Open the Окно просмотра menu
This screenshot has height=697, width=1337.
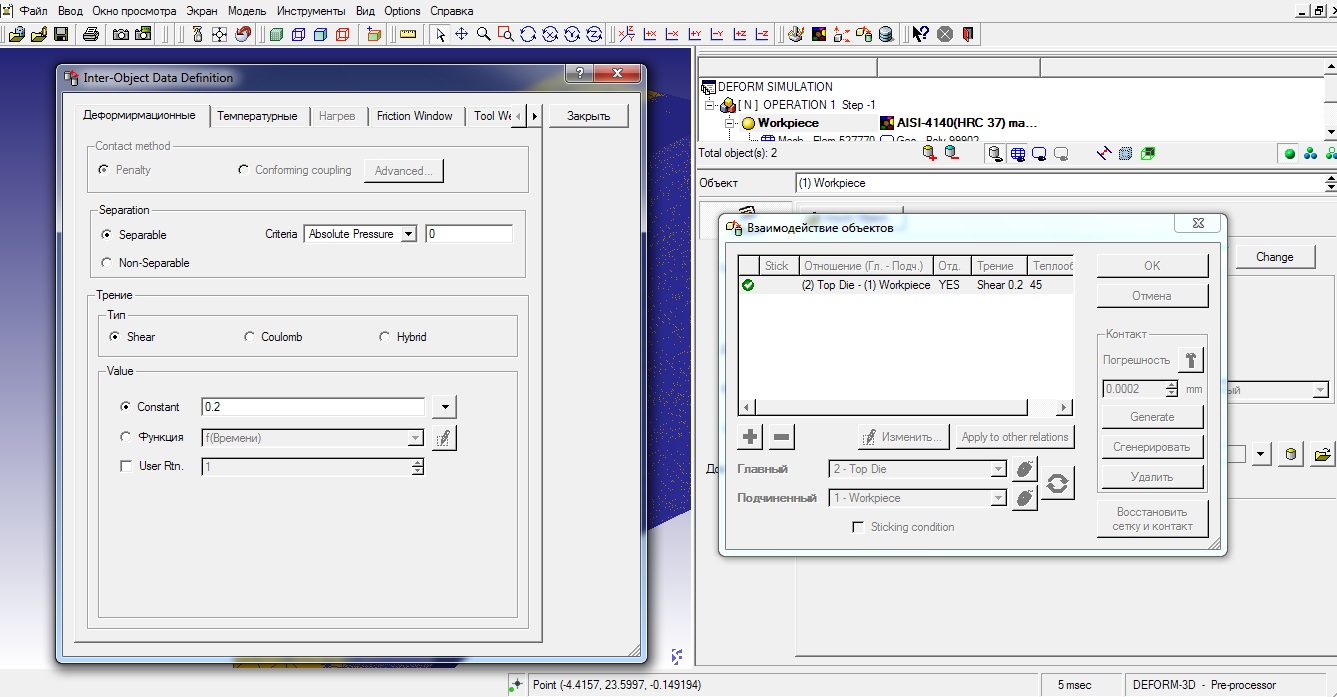pyautogui.click(x=134, y=11)
